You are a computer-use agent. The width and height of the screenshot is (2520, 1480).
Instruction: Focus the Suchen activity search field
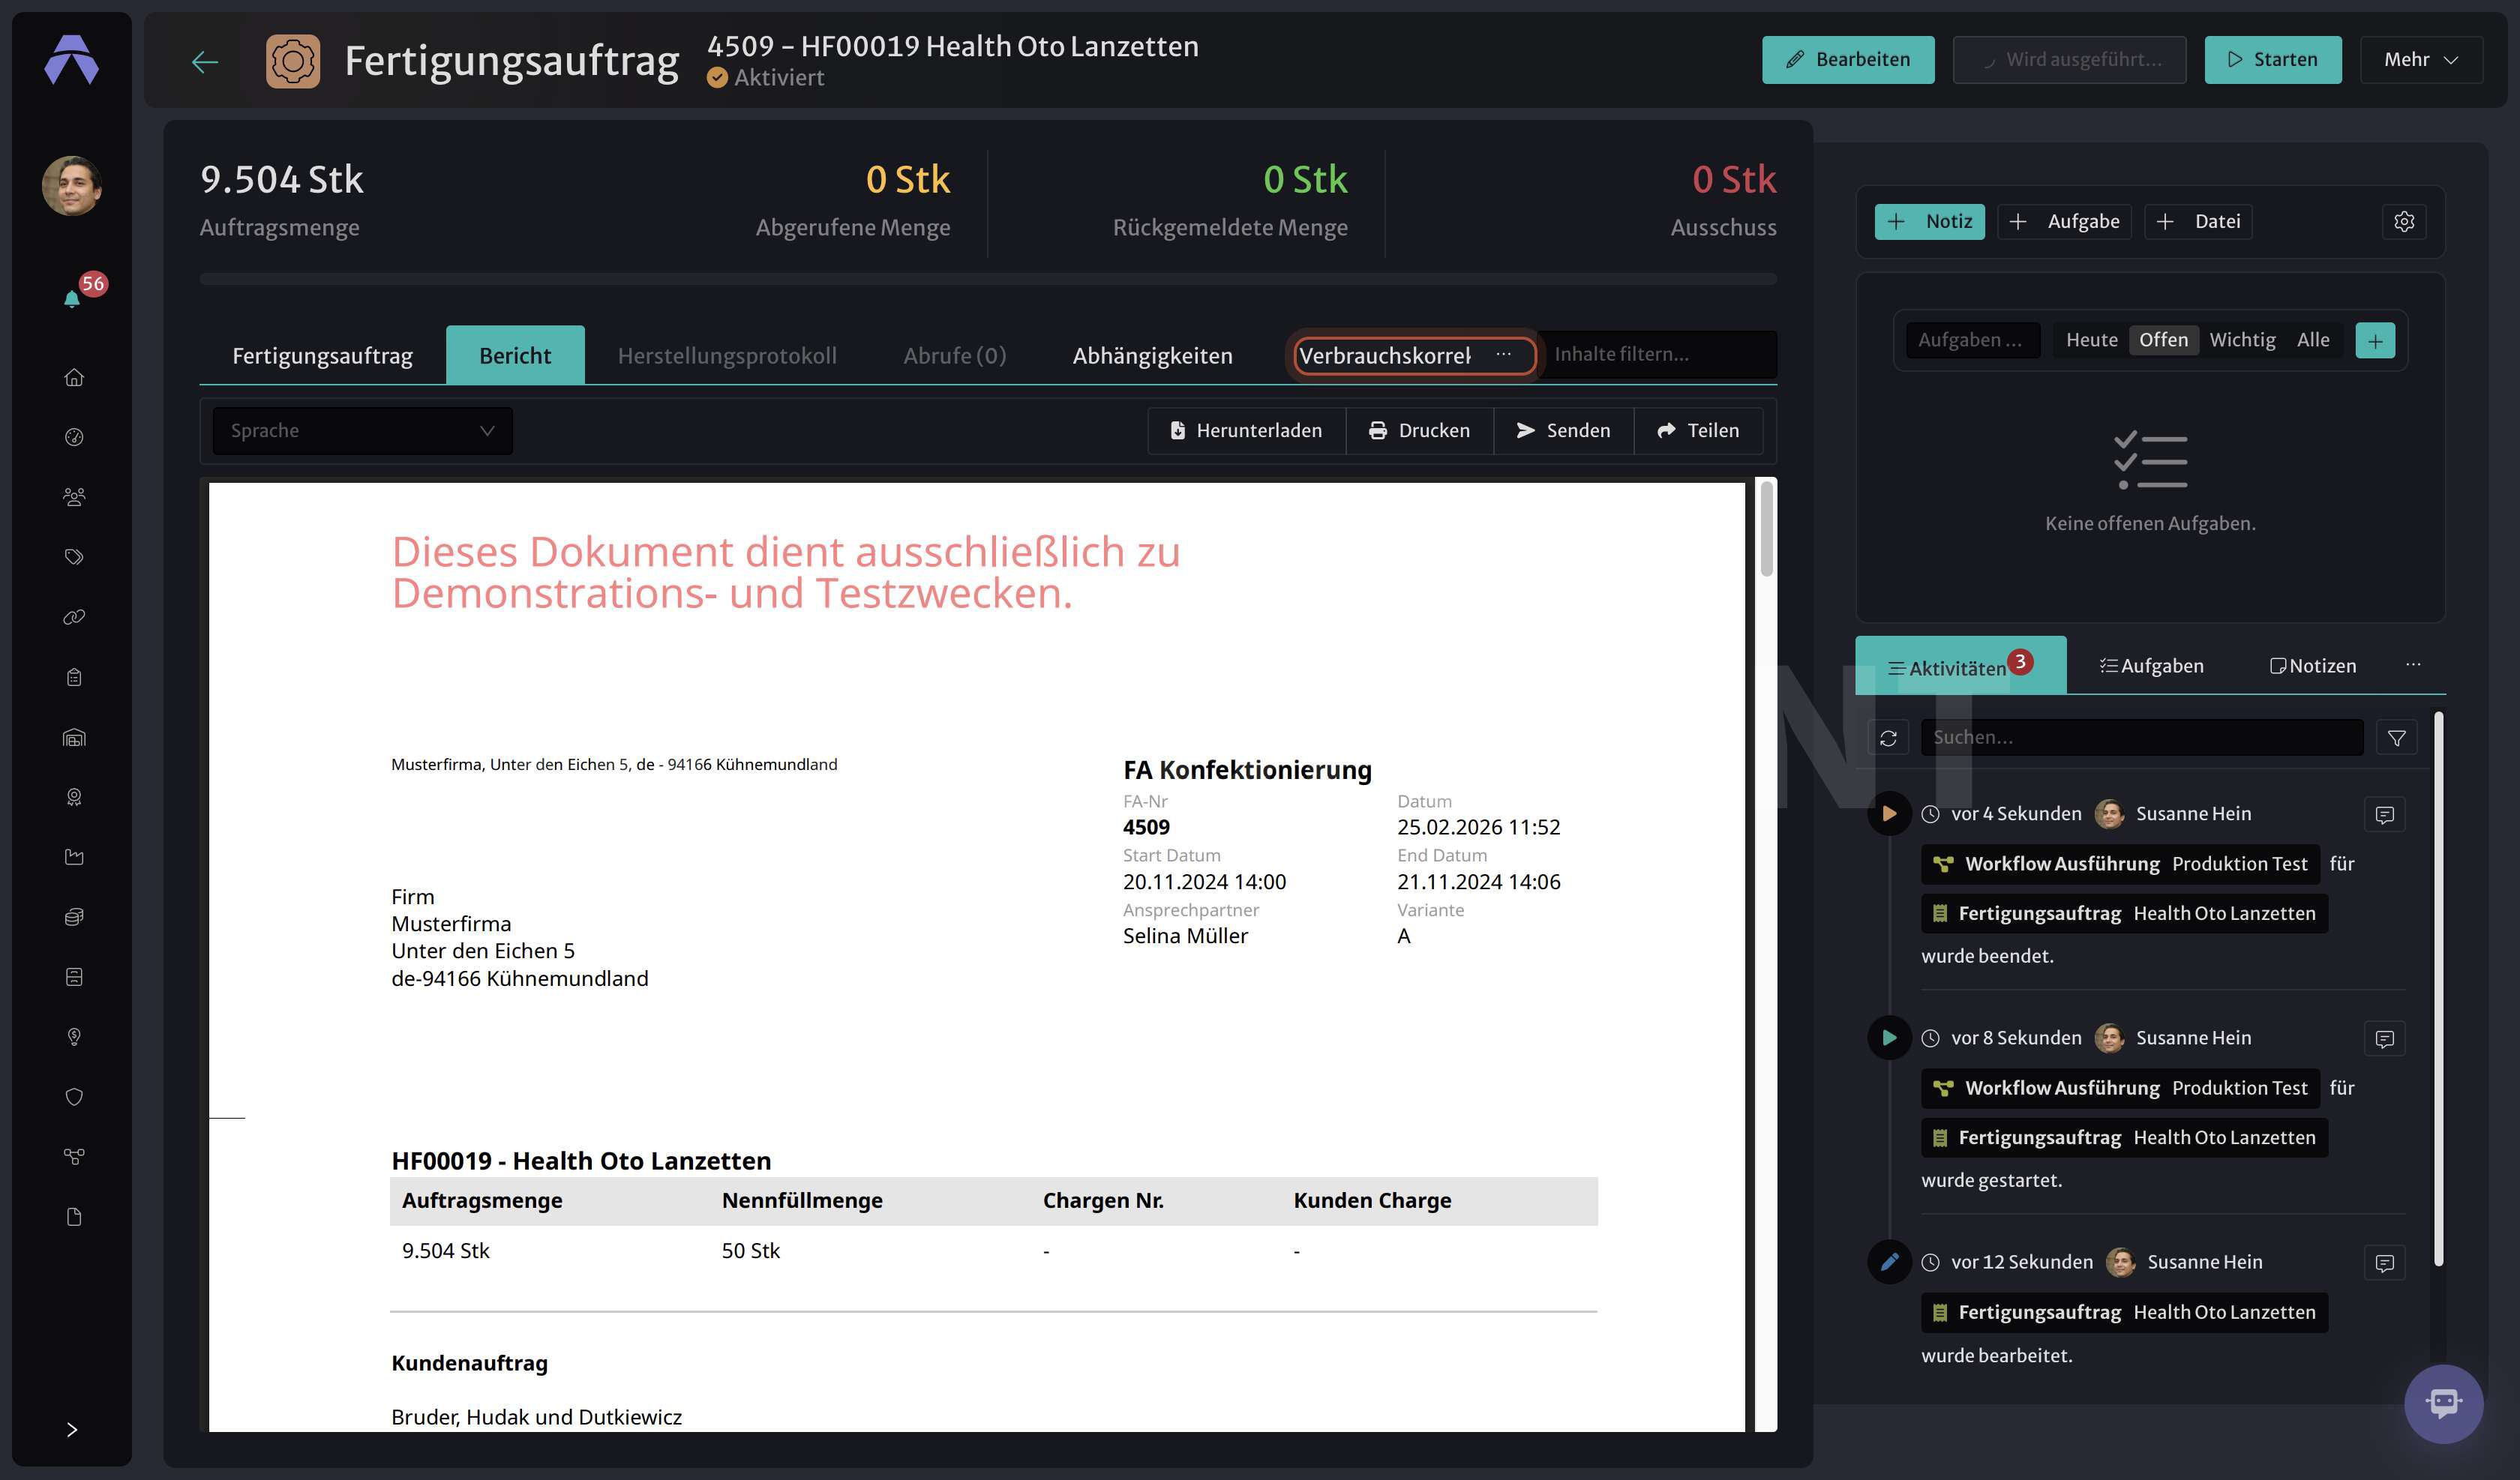pyautogui.click(x=2141, y=738)
